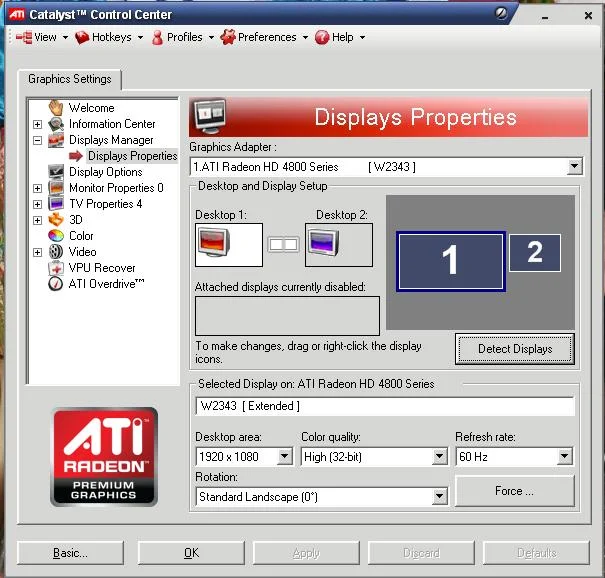Click the clone displays icon between desktops
This screenshot has width=605, height=578.
click(284, 244)
